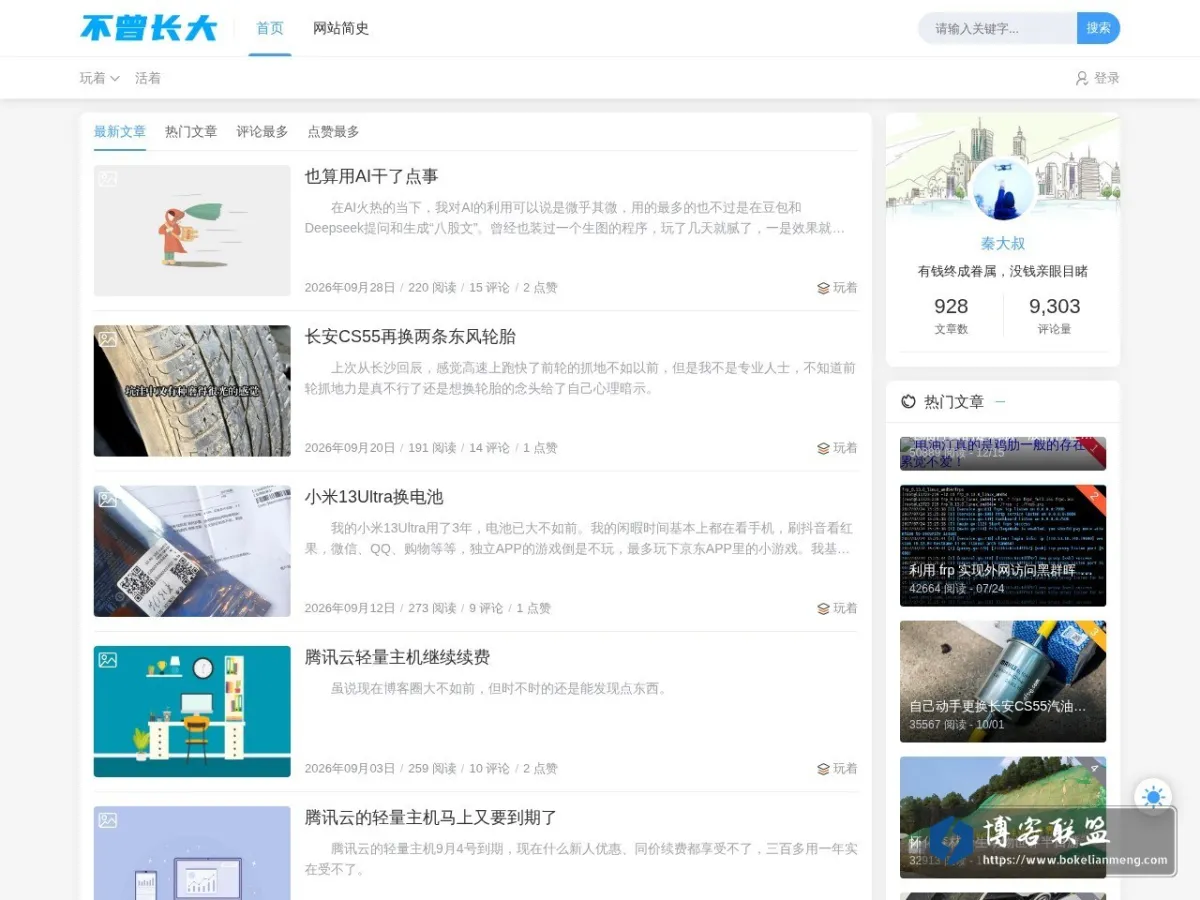Click 2 点赞 on 也算用AI干了点事
1200x900 pixels.
click(540, 288)
